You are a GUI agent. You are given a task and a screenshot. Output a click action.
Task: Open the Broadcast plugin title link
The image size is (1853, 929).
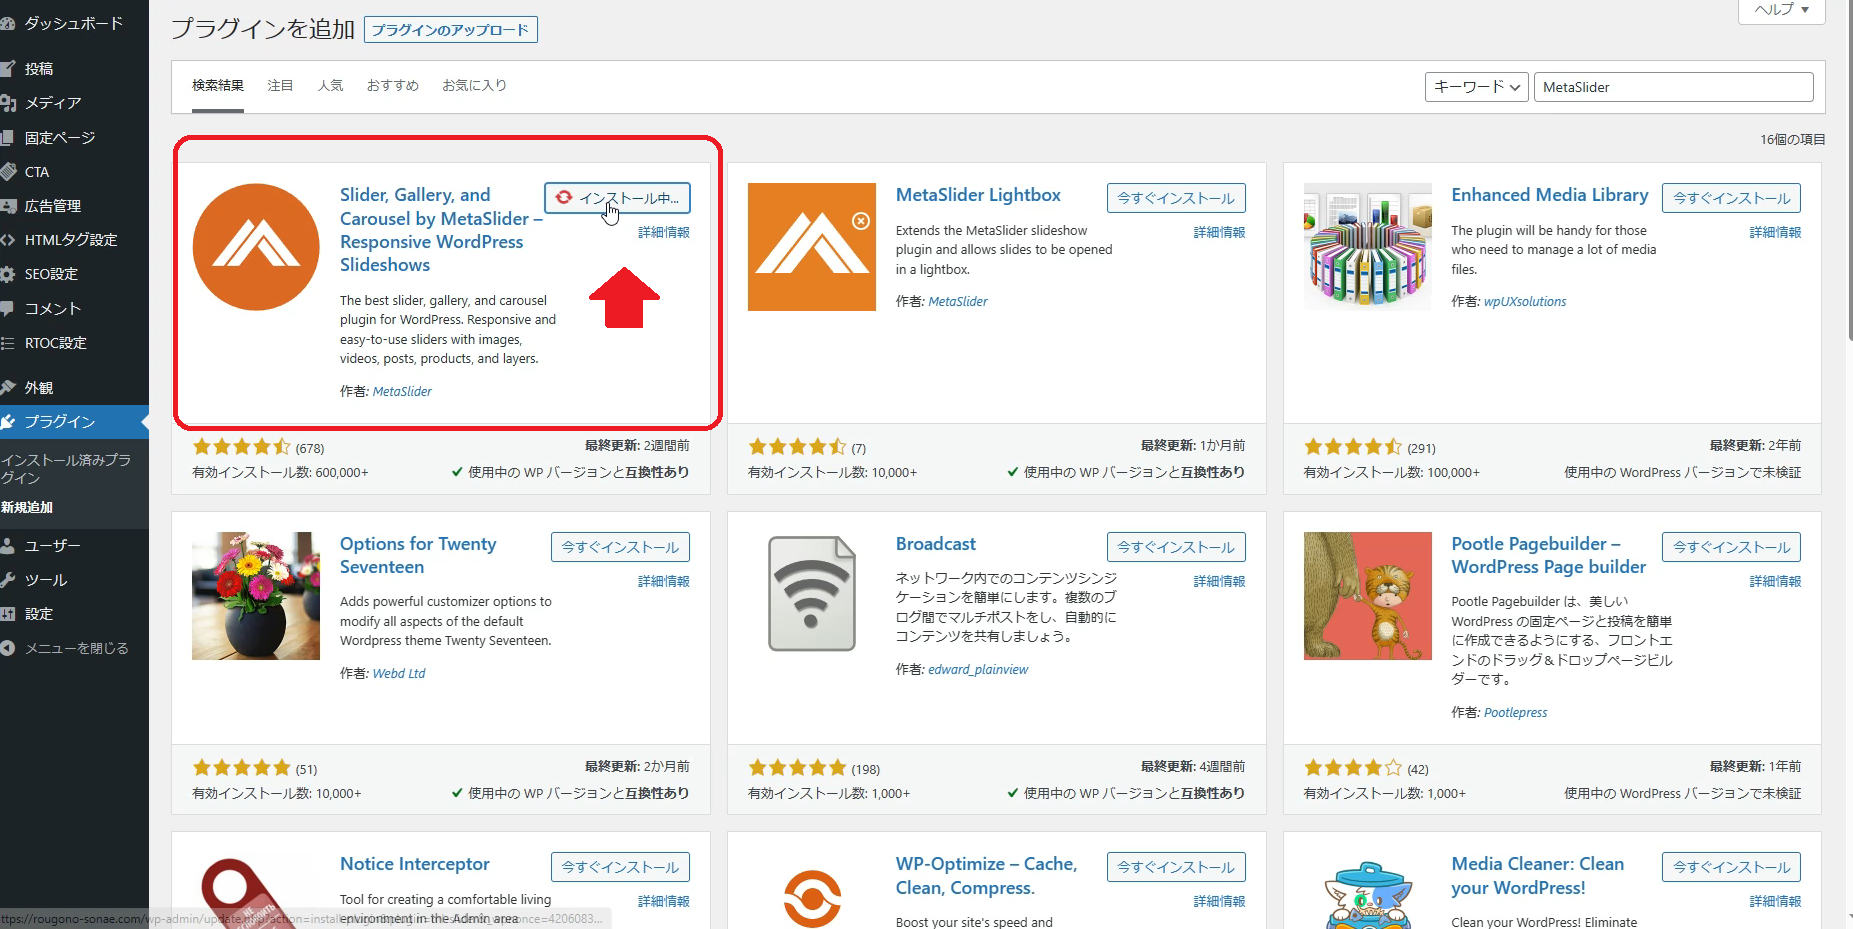point(936,544)
